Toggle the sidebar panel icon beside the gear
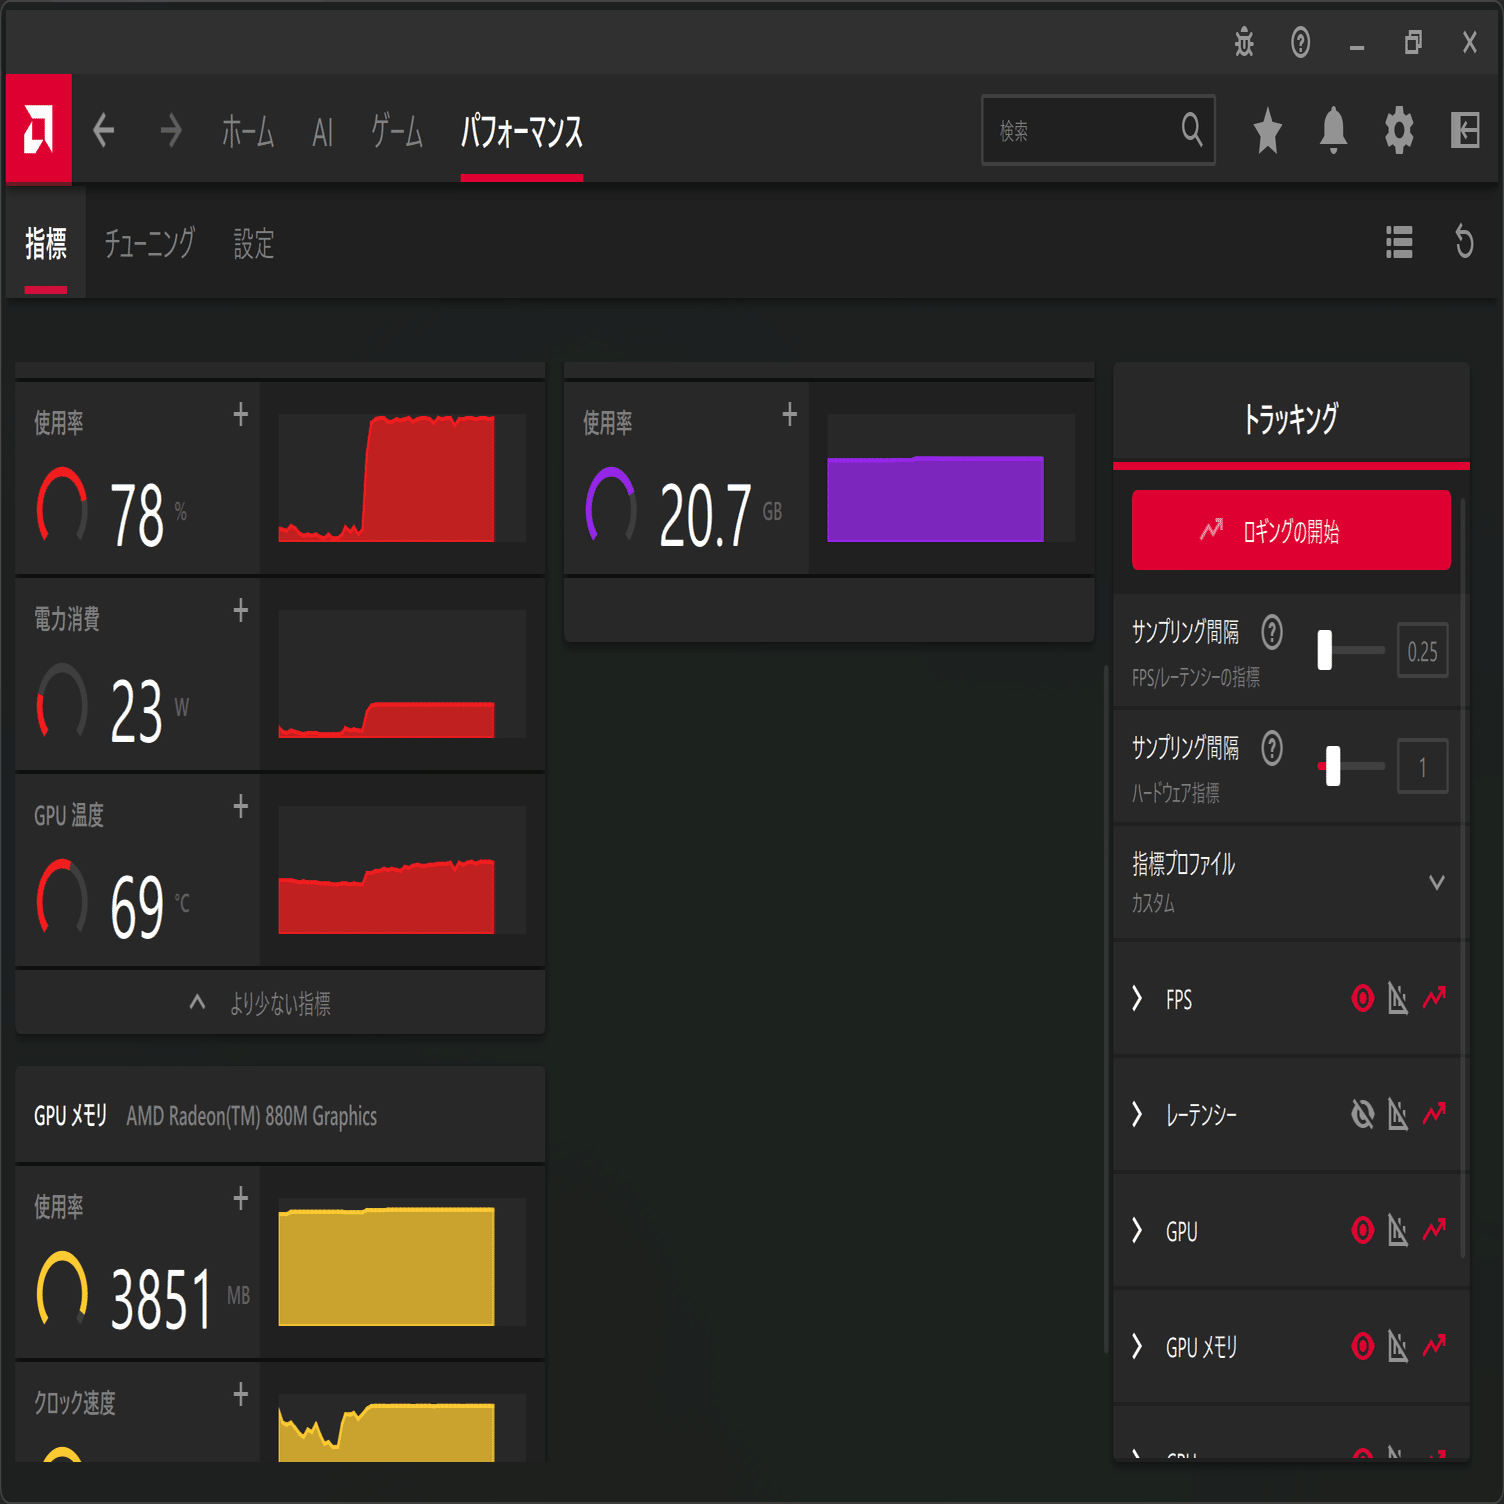Viewport: 1504px width, 1504px height. (x=1465, y=130)
